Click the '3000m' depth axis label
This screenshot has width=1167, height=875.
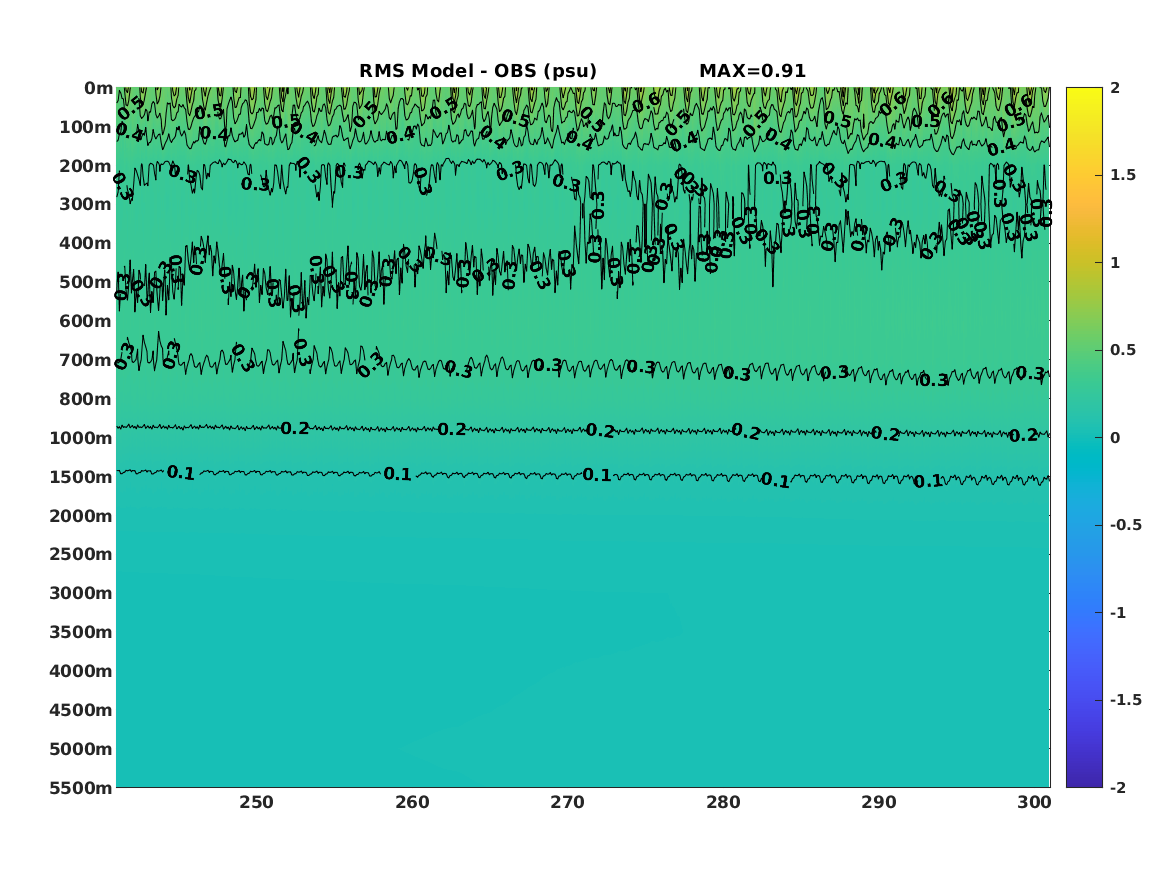(x=81, y=594)
